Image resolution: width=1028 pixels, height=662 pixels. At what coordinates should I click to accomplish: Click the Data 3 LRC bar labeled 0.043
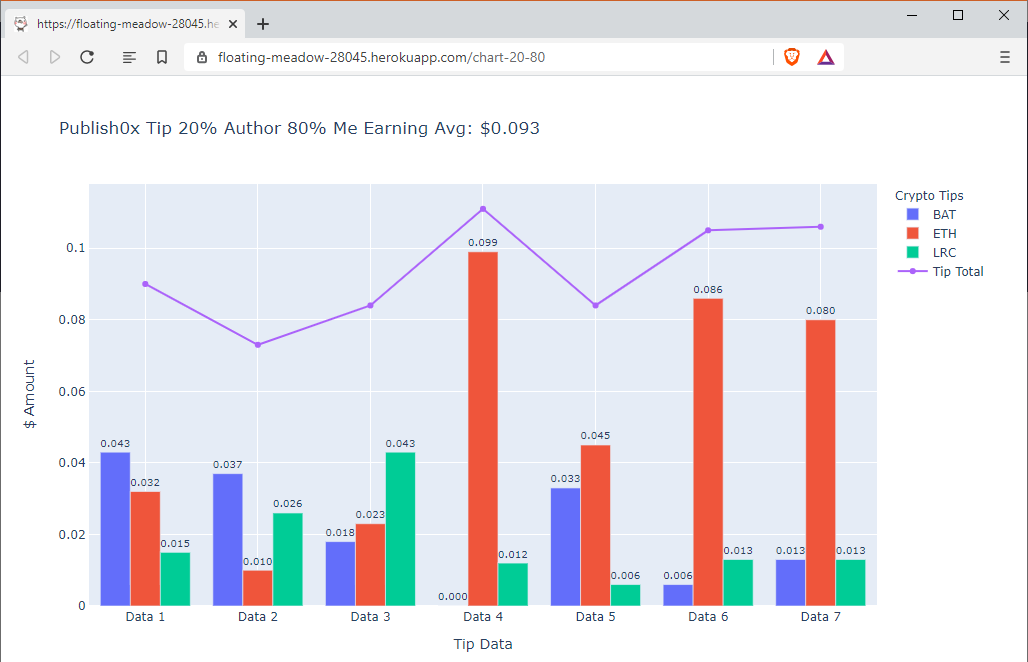[401, 529]
